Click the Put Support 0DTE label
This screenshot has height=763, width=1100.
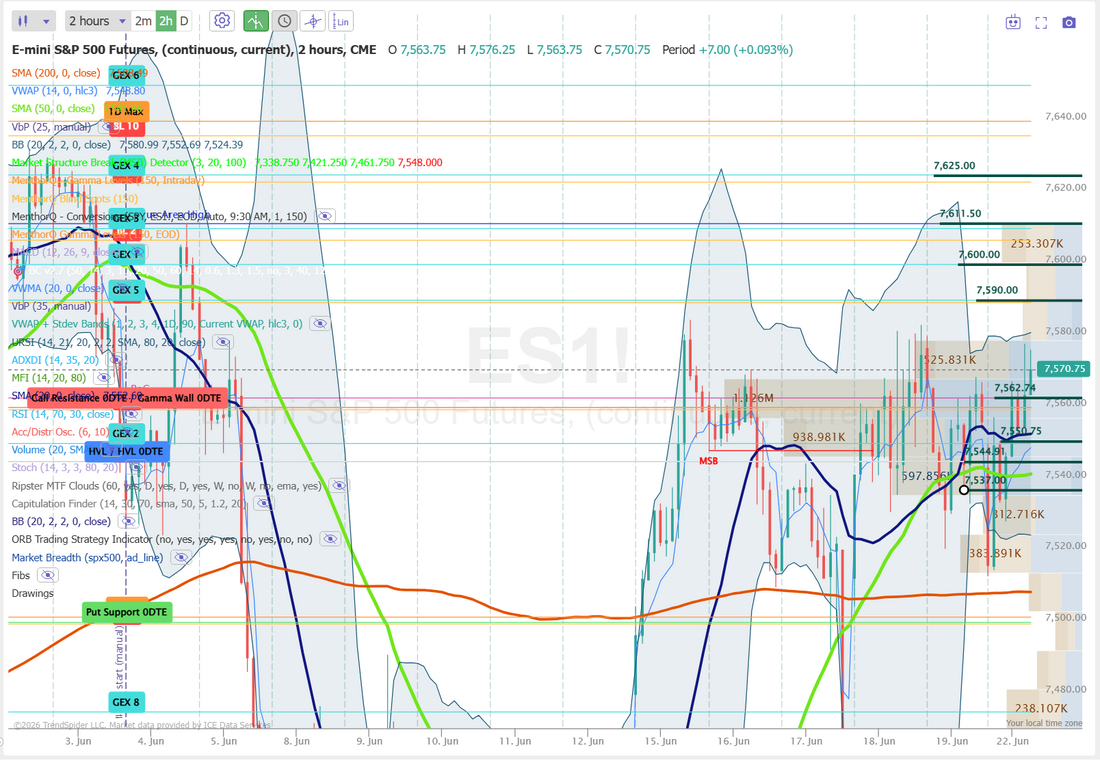(127, 612)
